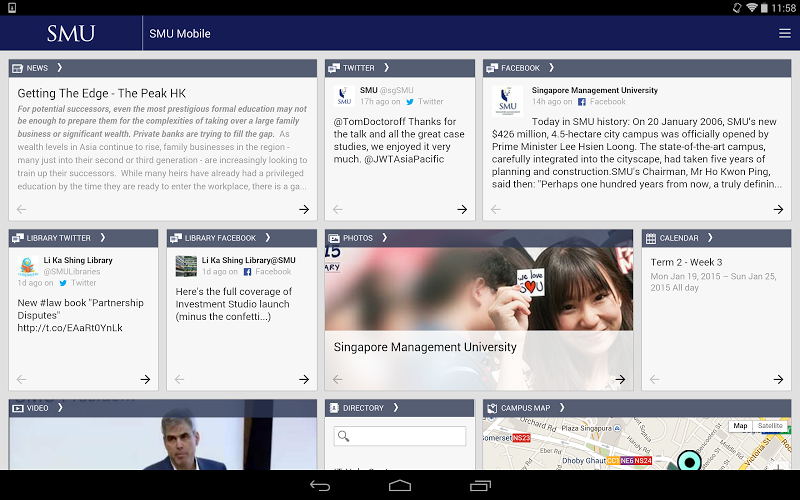This screenshot has height=500, width=800.
Task: Tap the Android recent apps button
Action: tap(480, 486)
